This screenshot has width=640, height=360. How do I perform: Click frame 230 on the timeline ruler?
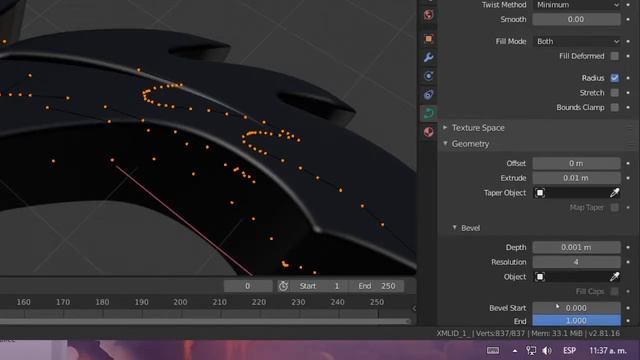click(298, 302)
